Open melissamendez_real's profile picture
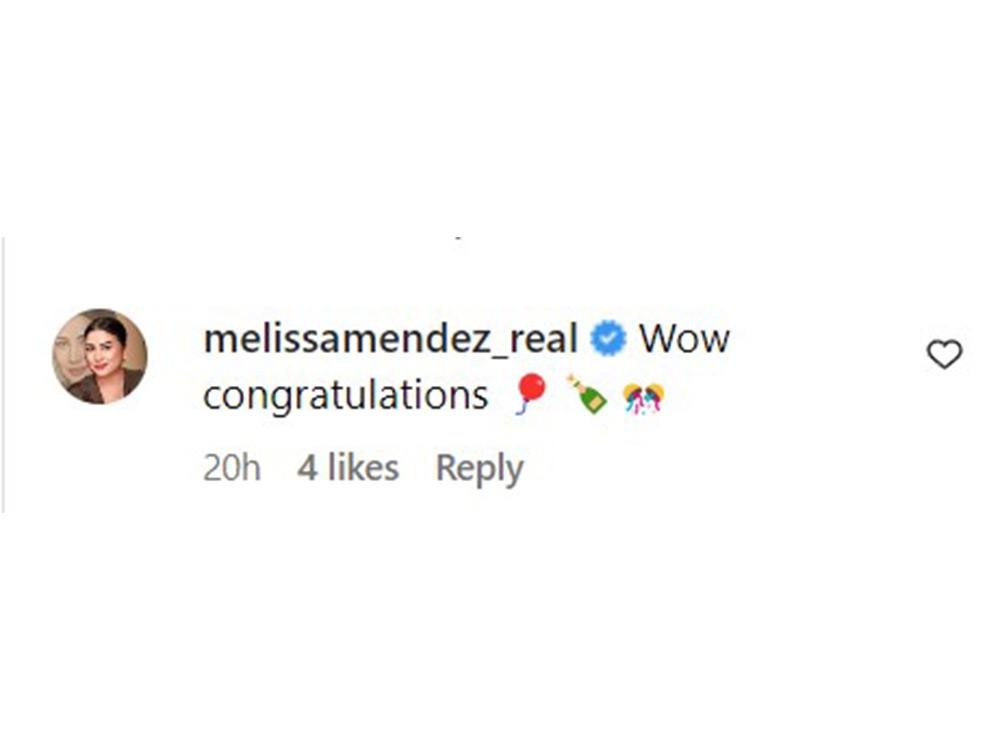The height and width of the screenshot is (750, 1000). 99,356
